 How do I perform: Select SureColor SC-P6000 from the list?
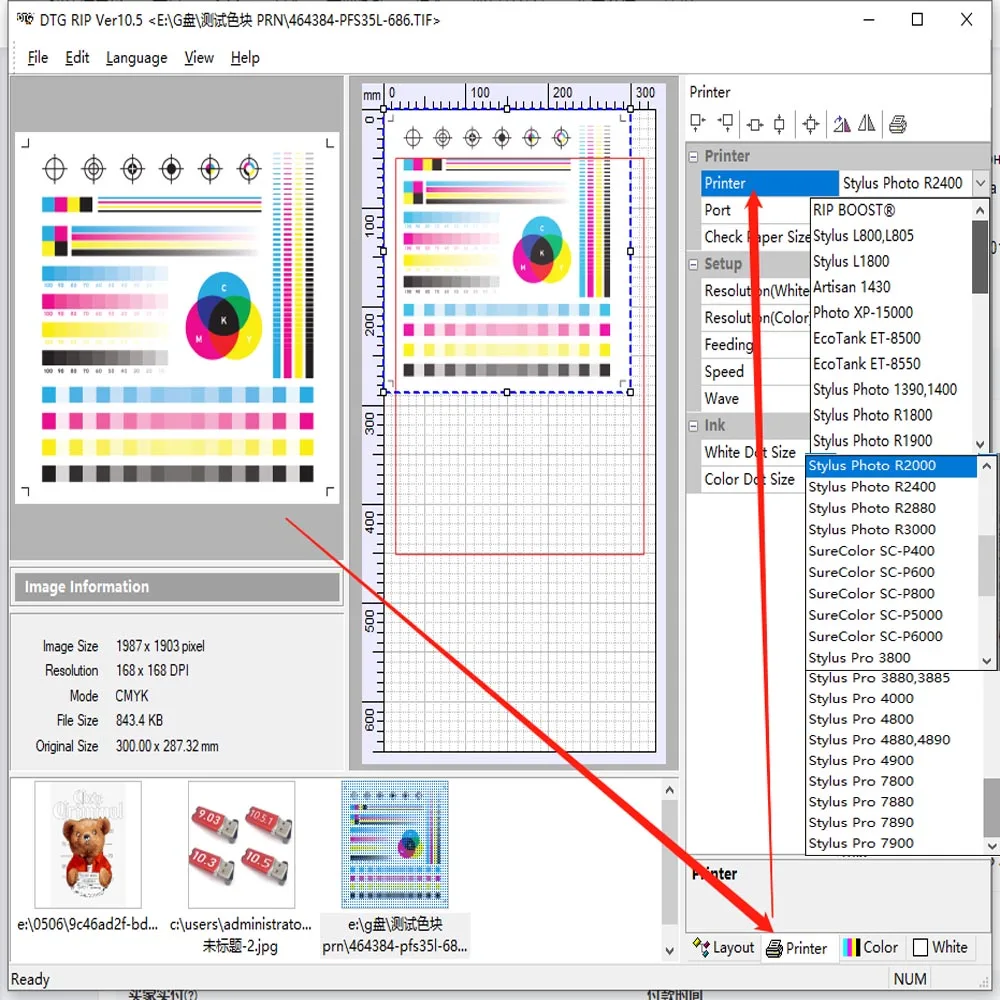pos(892,636)
